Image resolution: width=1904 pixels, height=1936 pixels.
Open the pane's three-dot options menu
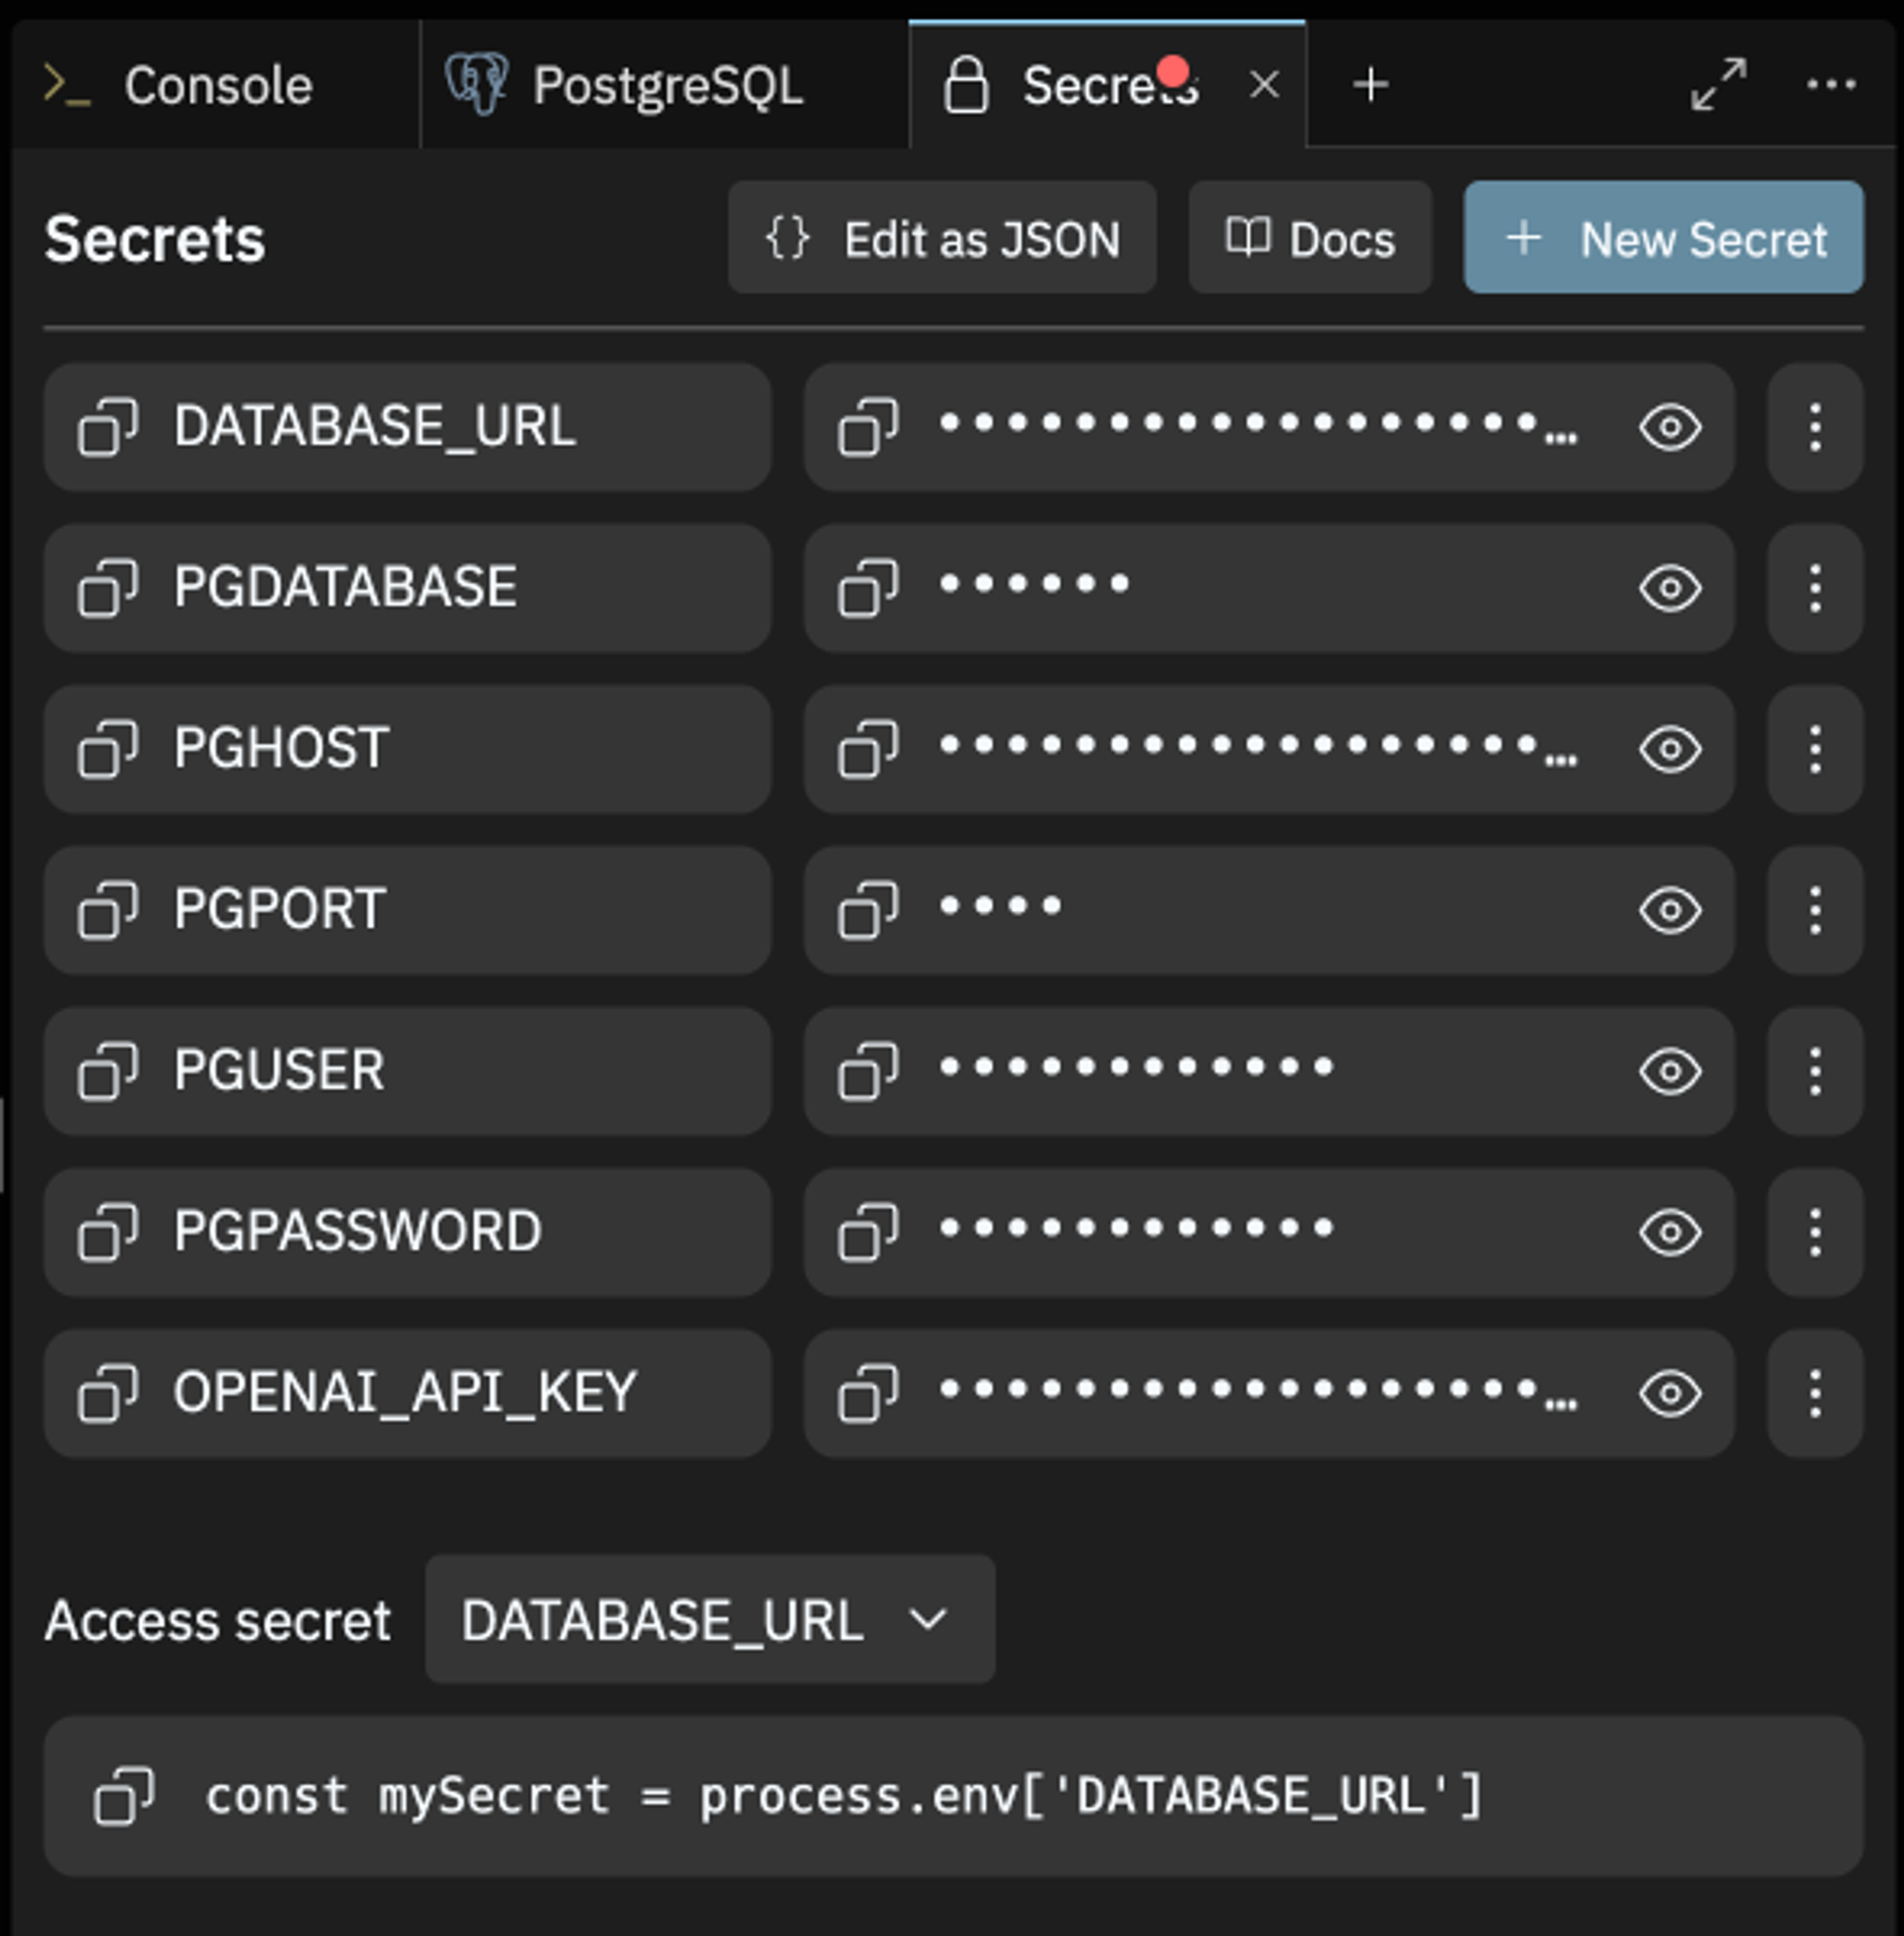(x=1830, y=85)
